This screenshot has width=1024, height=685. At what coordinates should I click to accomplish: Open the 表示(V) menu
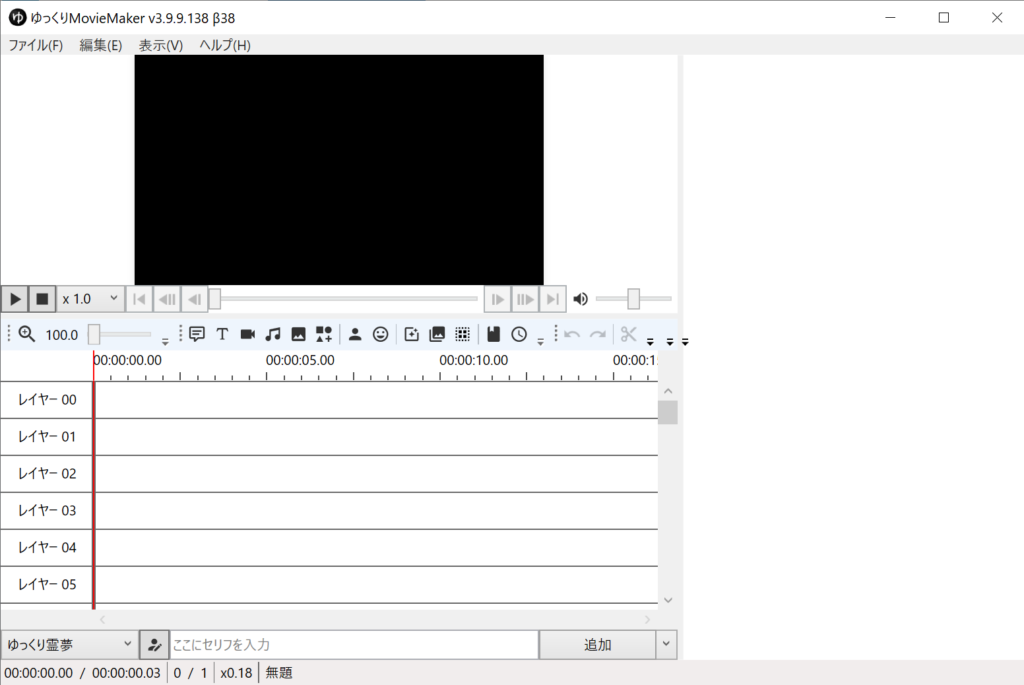tap(161, 45)
